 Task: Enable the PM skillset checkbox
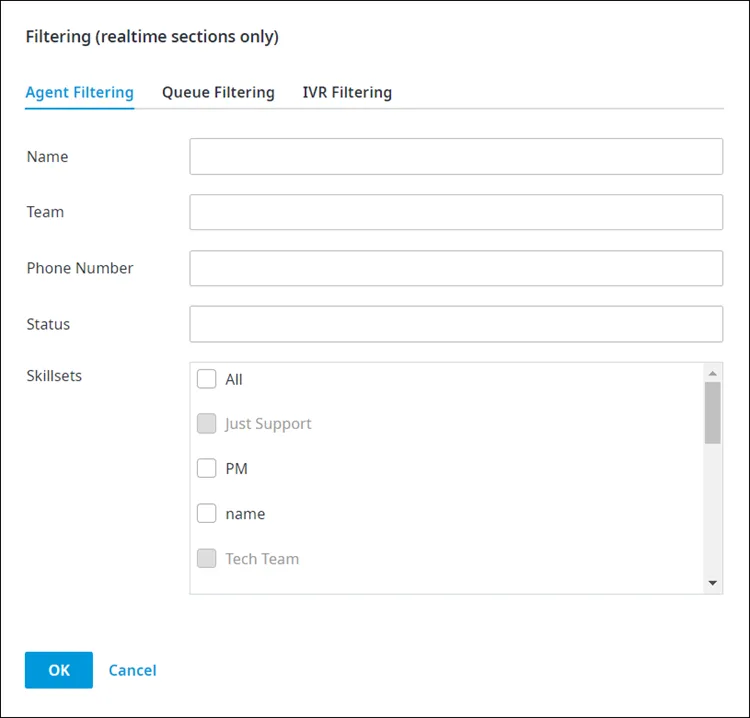[207, 468]
